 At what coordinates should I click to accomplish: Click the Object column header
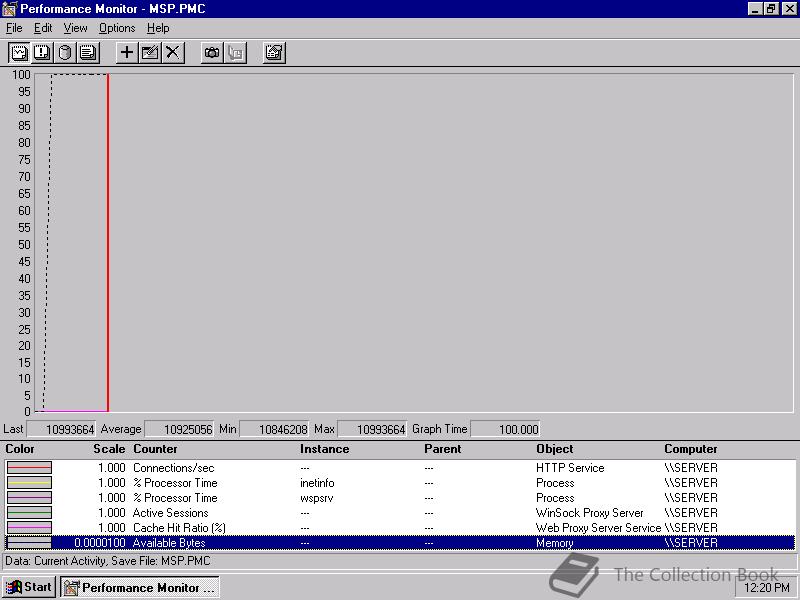coord(555,449)
